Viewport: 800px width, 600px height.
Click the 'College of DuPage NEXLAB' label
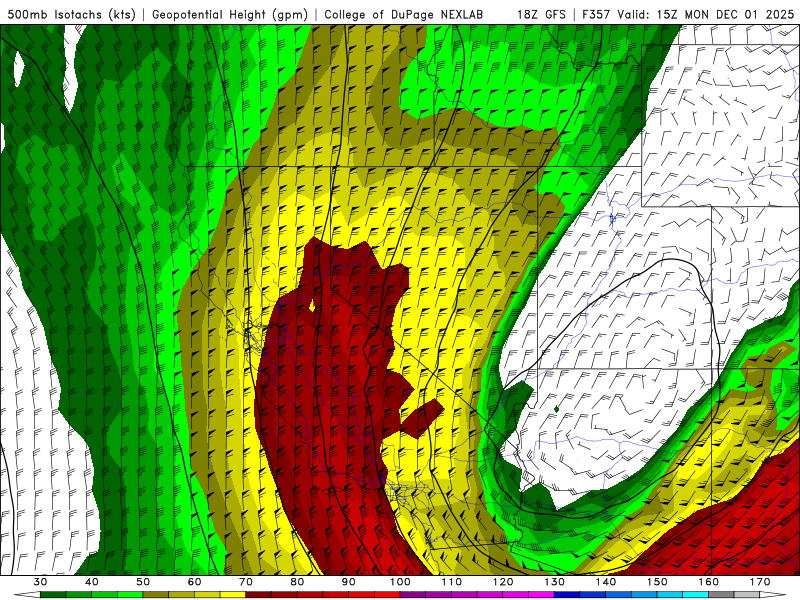point(404,15)
